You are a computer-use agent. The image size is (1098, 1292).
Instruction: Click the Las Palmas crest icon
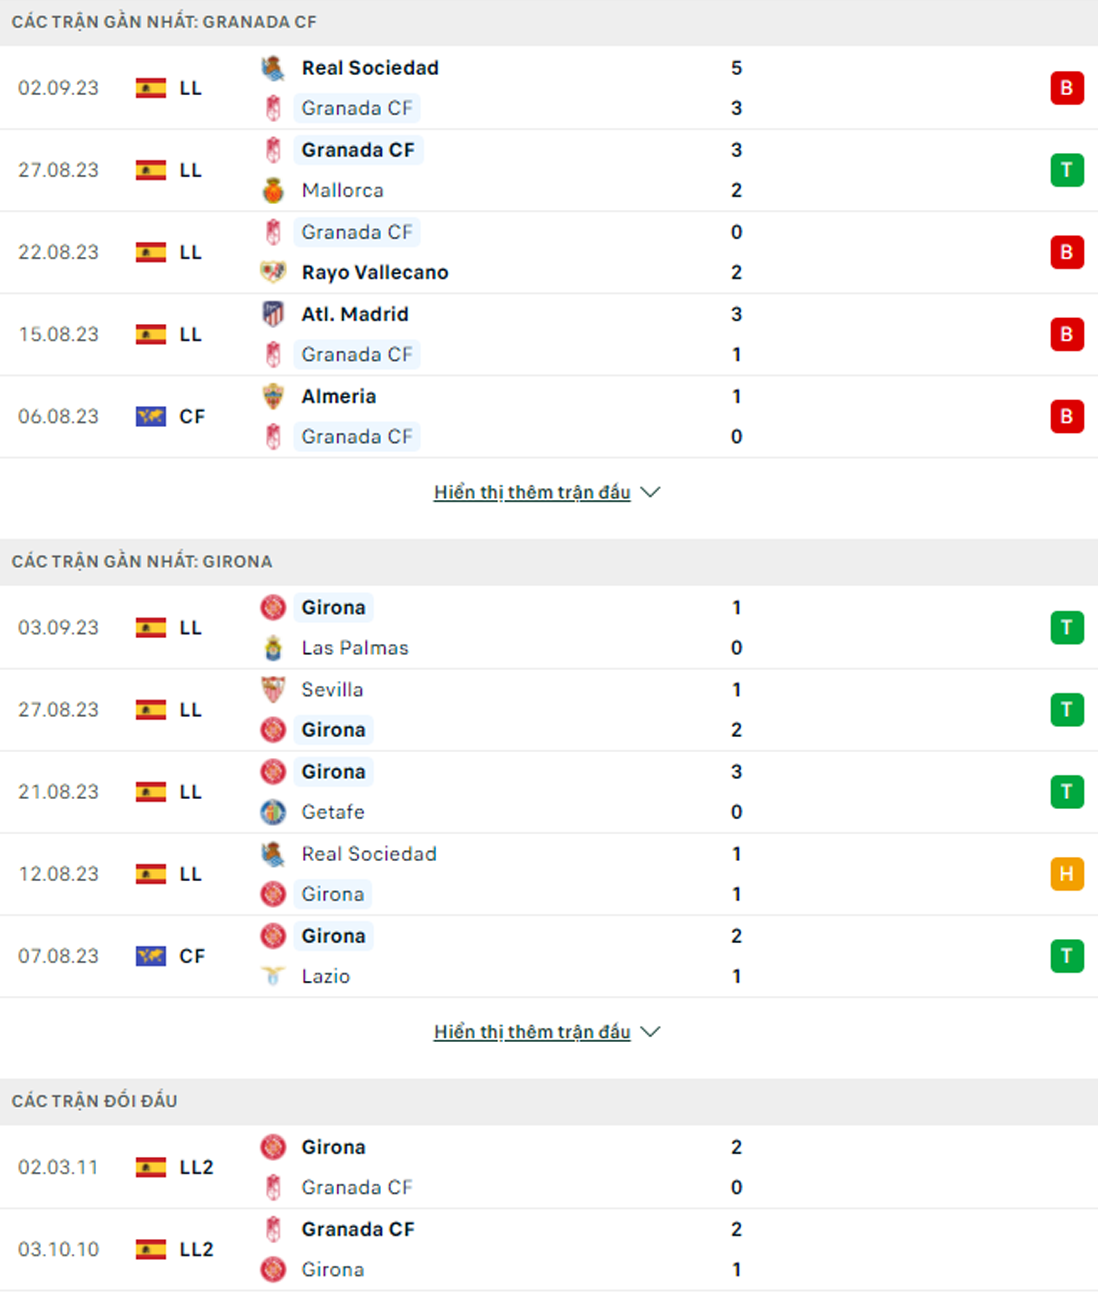273,648
